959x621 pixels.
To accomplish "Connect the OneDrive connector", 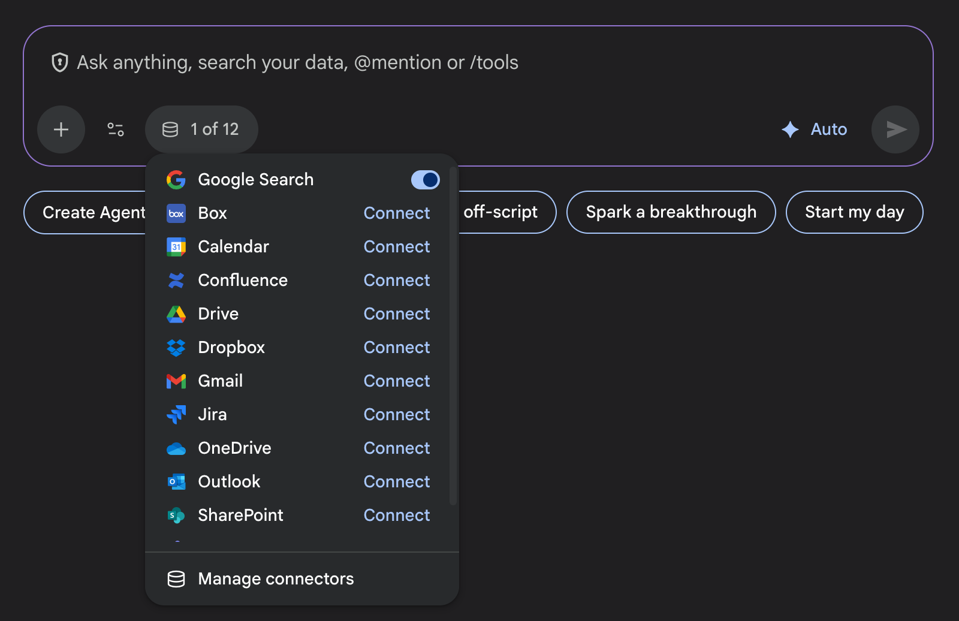I will pyautogui.click(x=396, y=449).
